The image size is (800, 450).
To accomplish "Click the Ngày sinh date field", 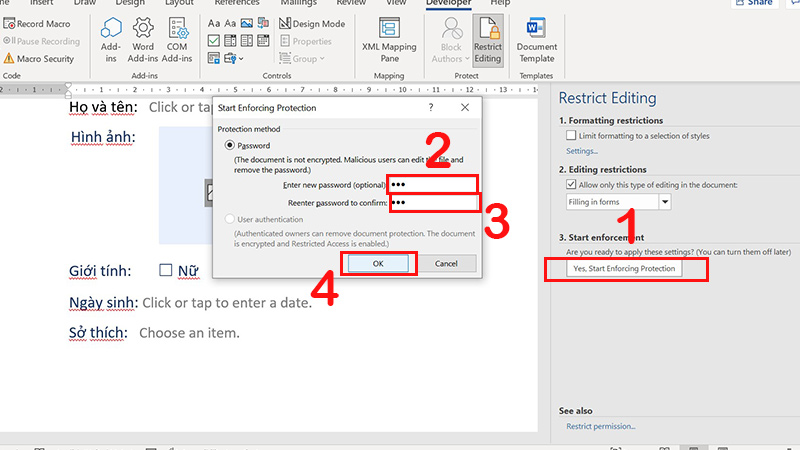I will coord(227,303).
